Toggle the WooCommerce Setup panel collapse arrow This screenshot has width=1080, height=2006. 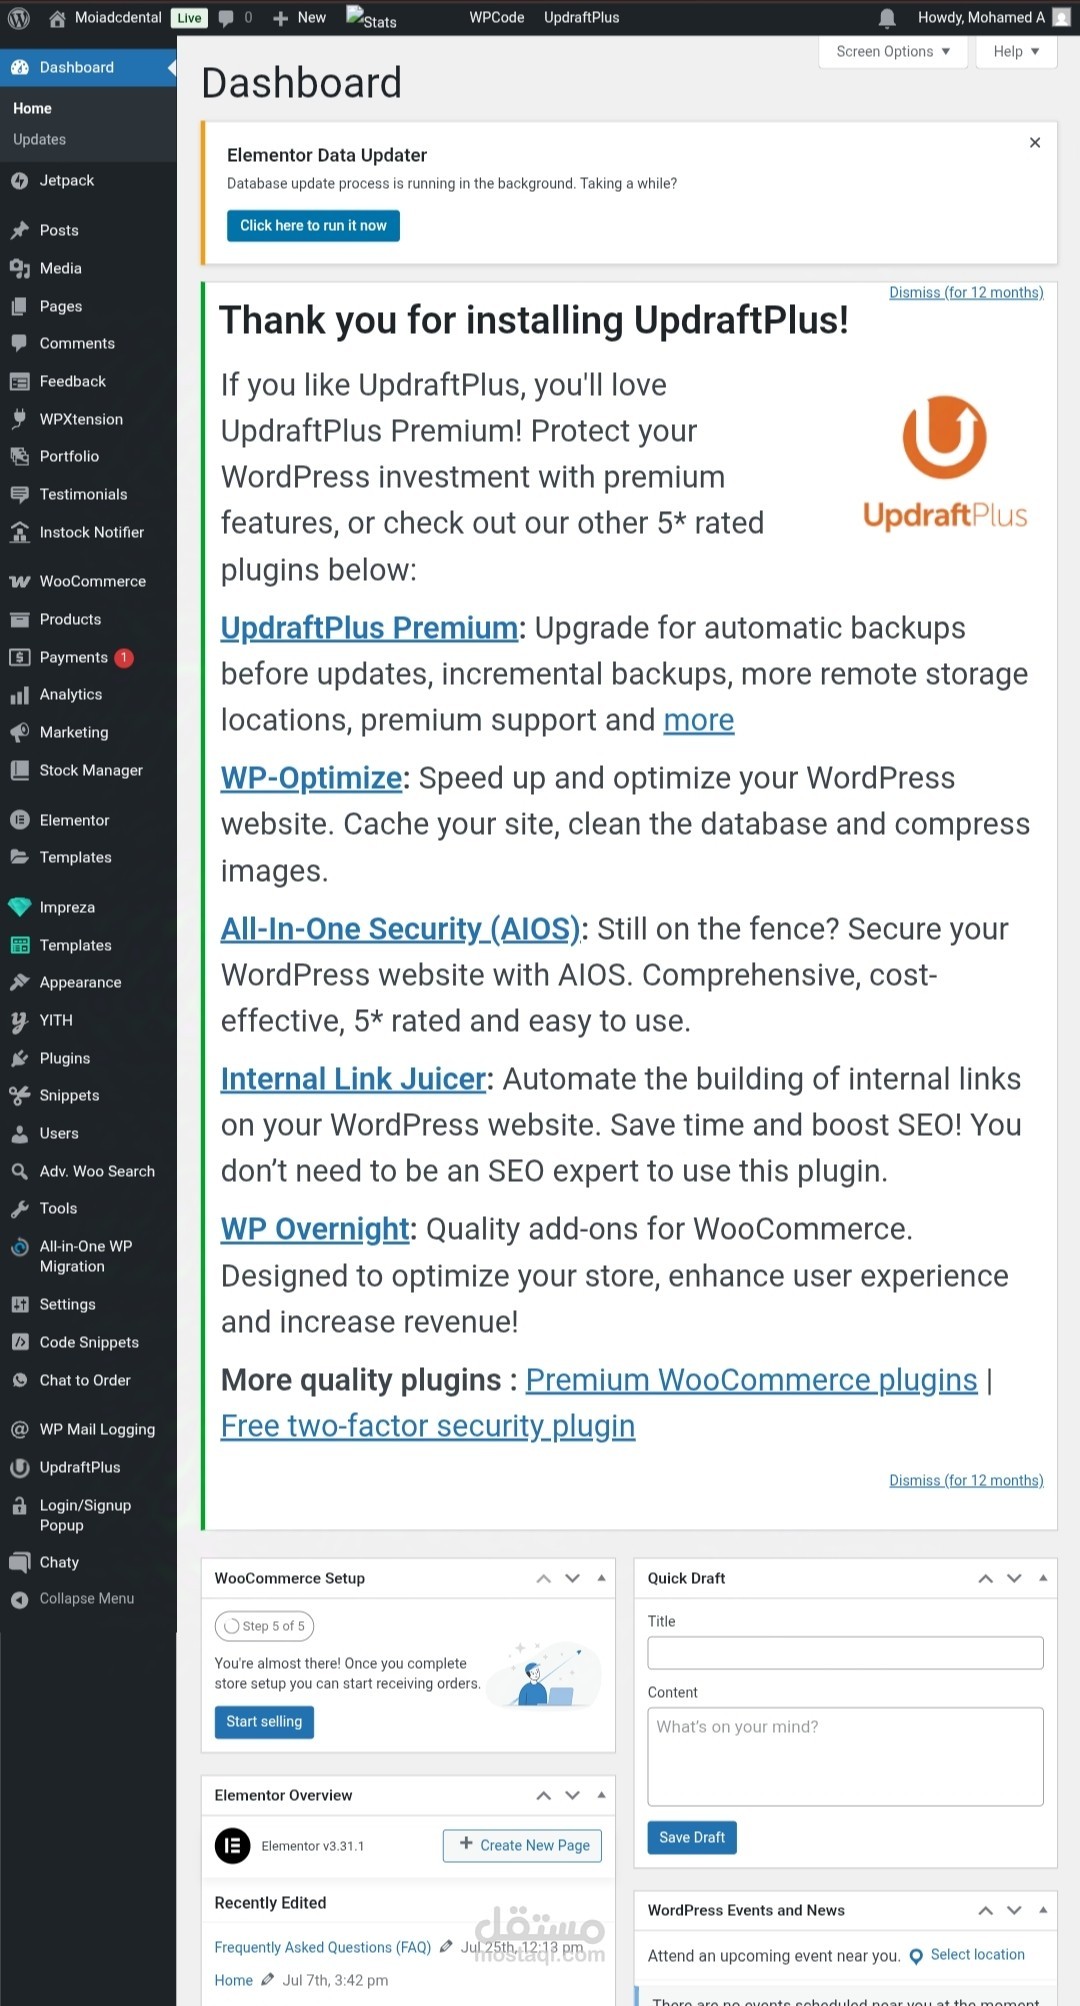[x=601, y=1578]
